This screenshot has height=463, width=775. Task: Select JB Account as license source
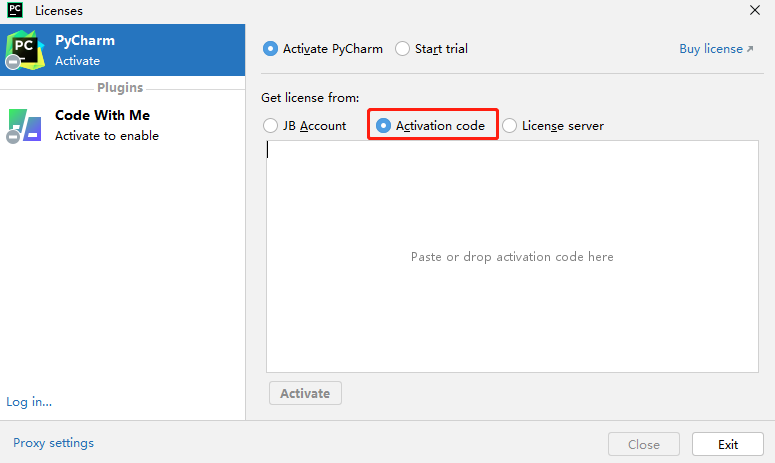pos(271,126)
